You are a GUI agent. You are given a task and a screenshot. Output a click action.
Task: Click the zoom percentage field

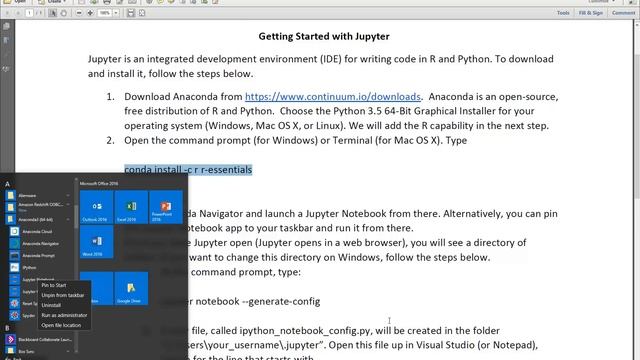pyautogui.click(x=104, y=13)
